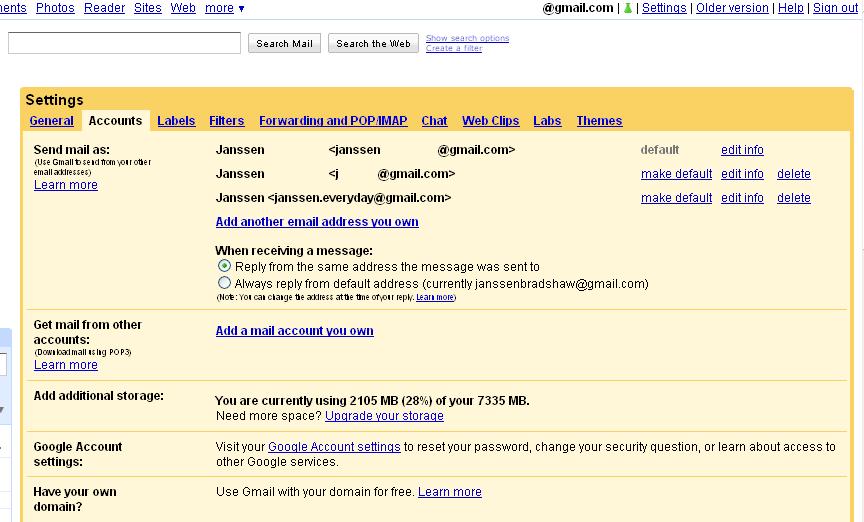This screenshot has height=522, width=864.
Task: Click 'Show search options' link
Action: [x=467, y=38]
